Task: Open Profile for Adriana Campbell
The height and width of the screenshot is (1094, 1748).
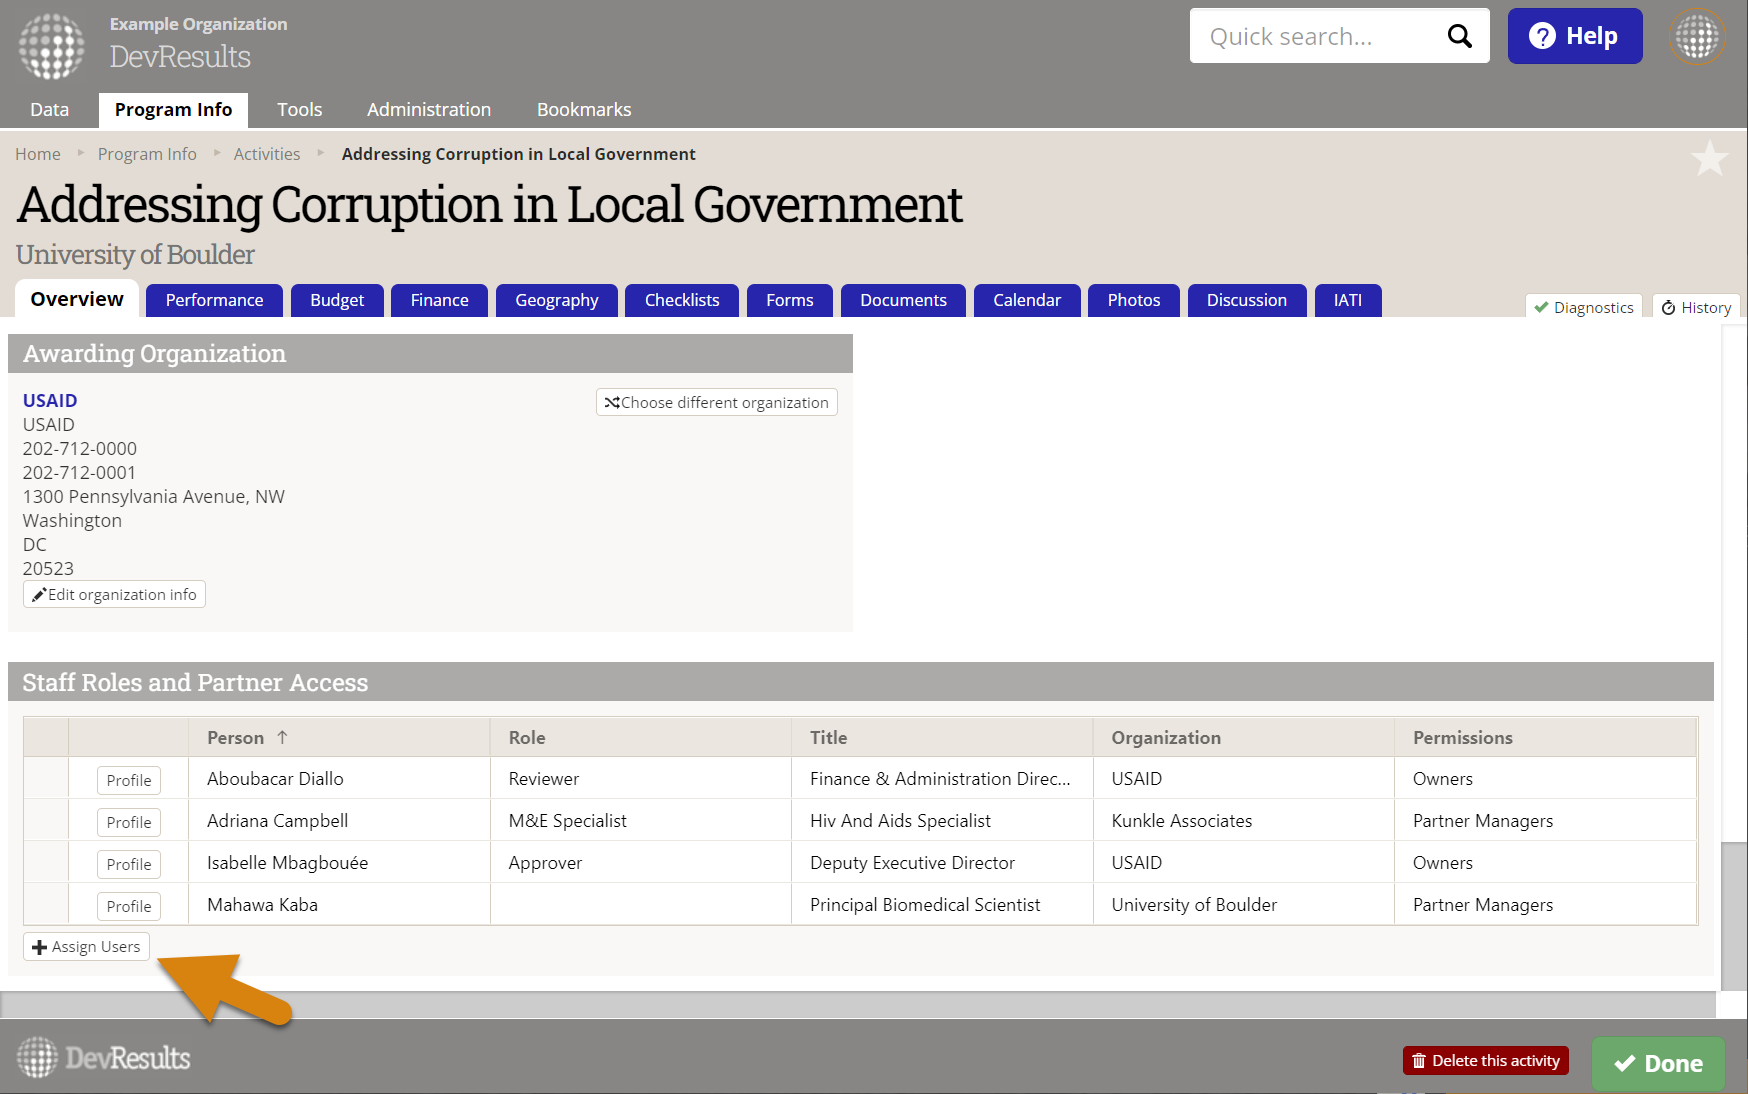Action: click(x=129, y=822)
